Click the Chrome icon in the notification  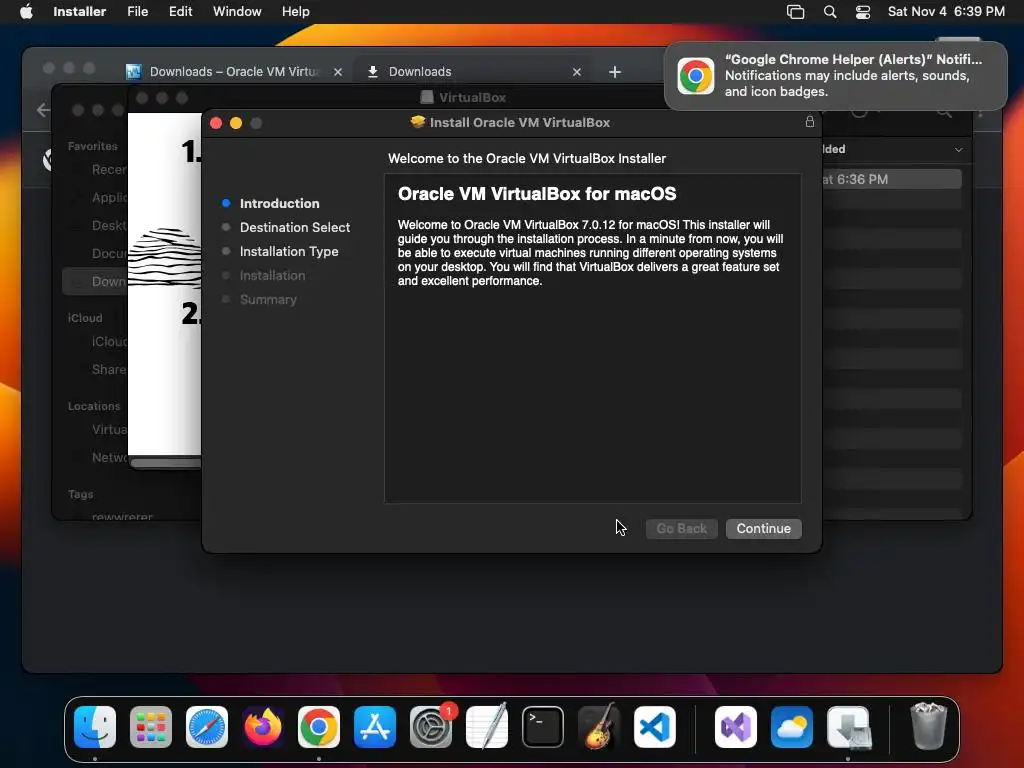point(696,76)
